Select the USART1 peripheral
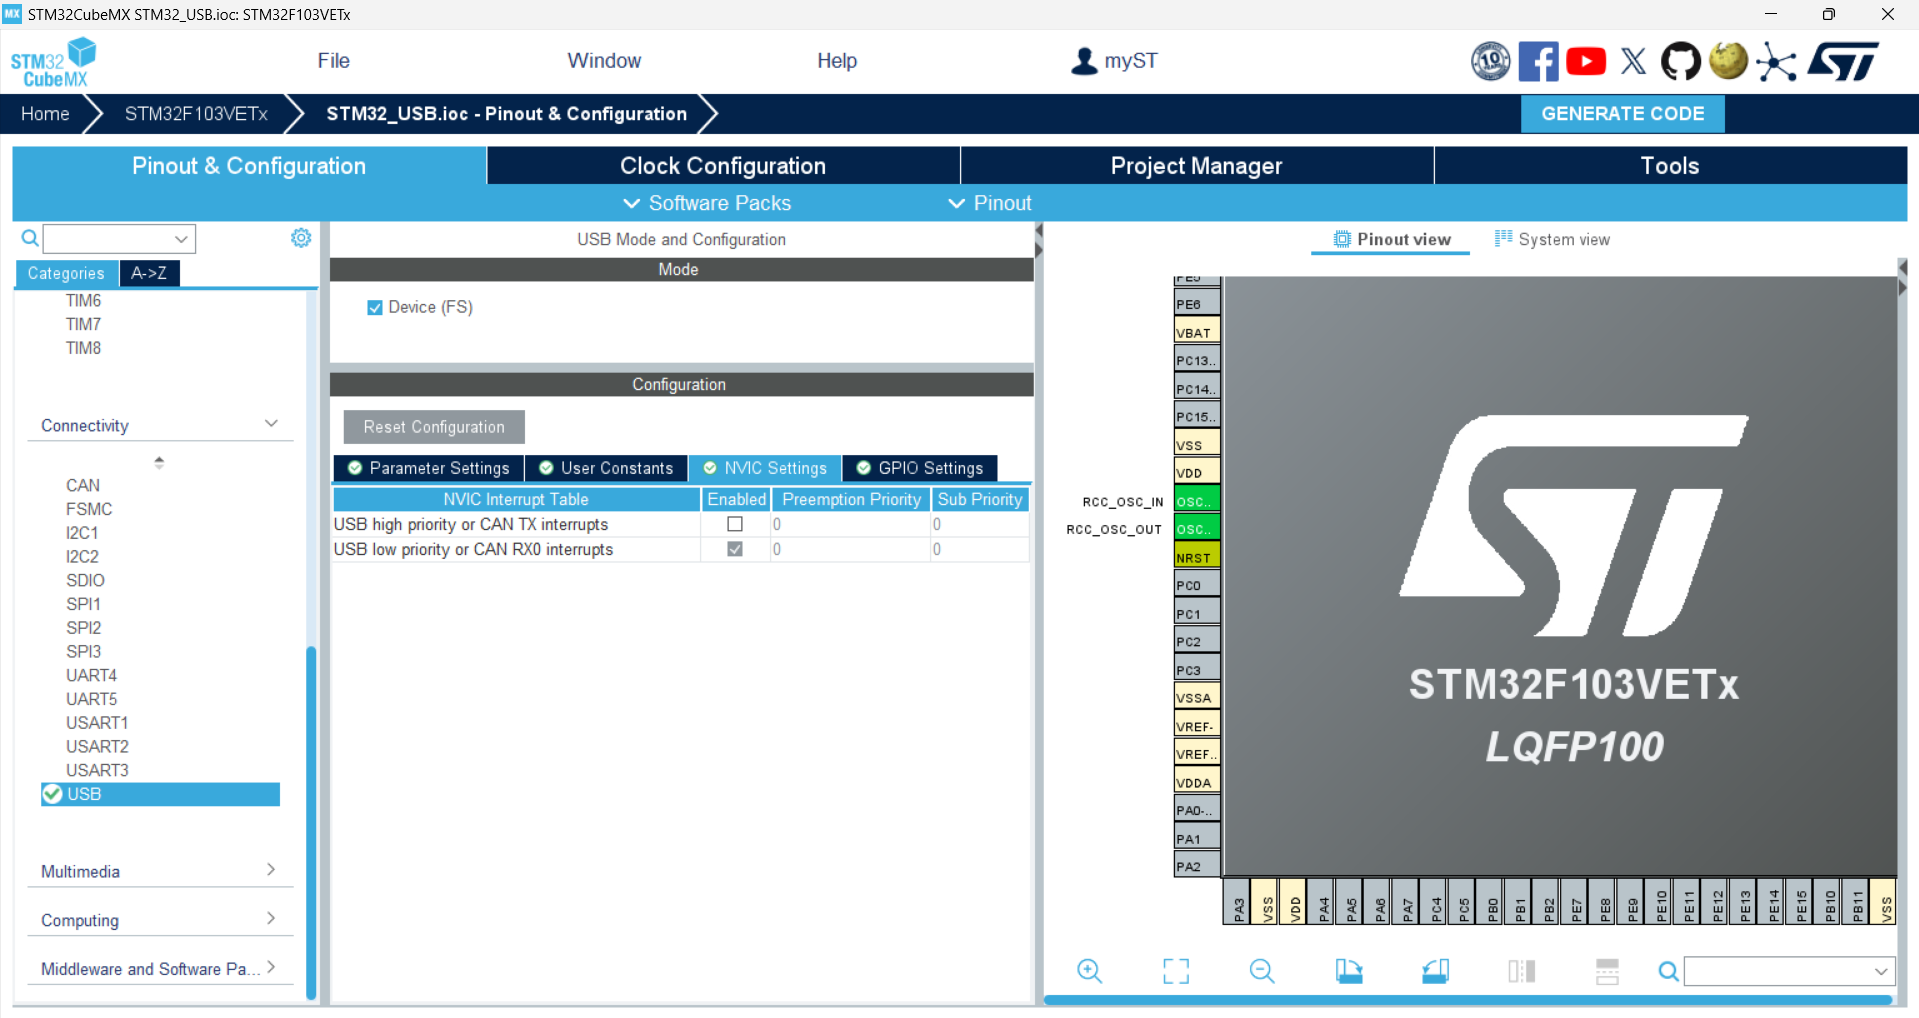This screenshot has width=1919, height=1018. pyautogui.click(x=97, y=723)
